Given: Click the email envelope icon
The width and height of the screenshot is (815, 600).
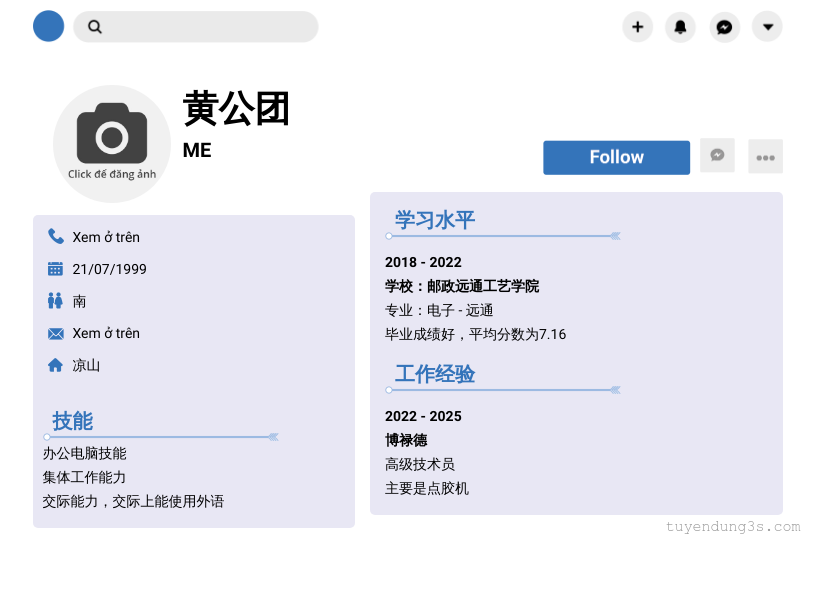Looking at the screenshot, I should click(56, 333).
